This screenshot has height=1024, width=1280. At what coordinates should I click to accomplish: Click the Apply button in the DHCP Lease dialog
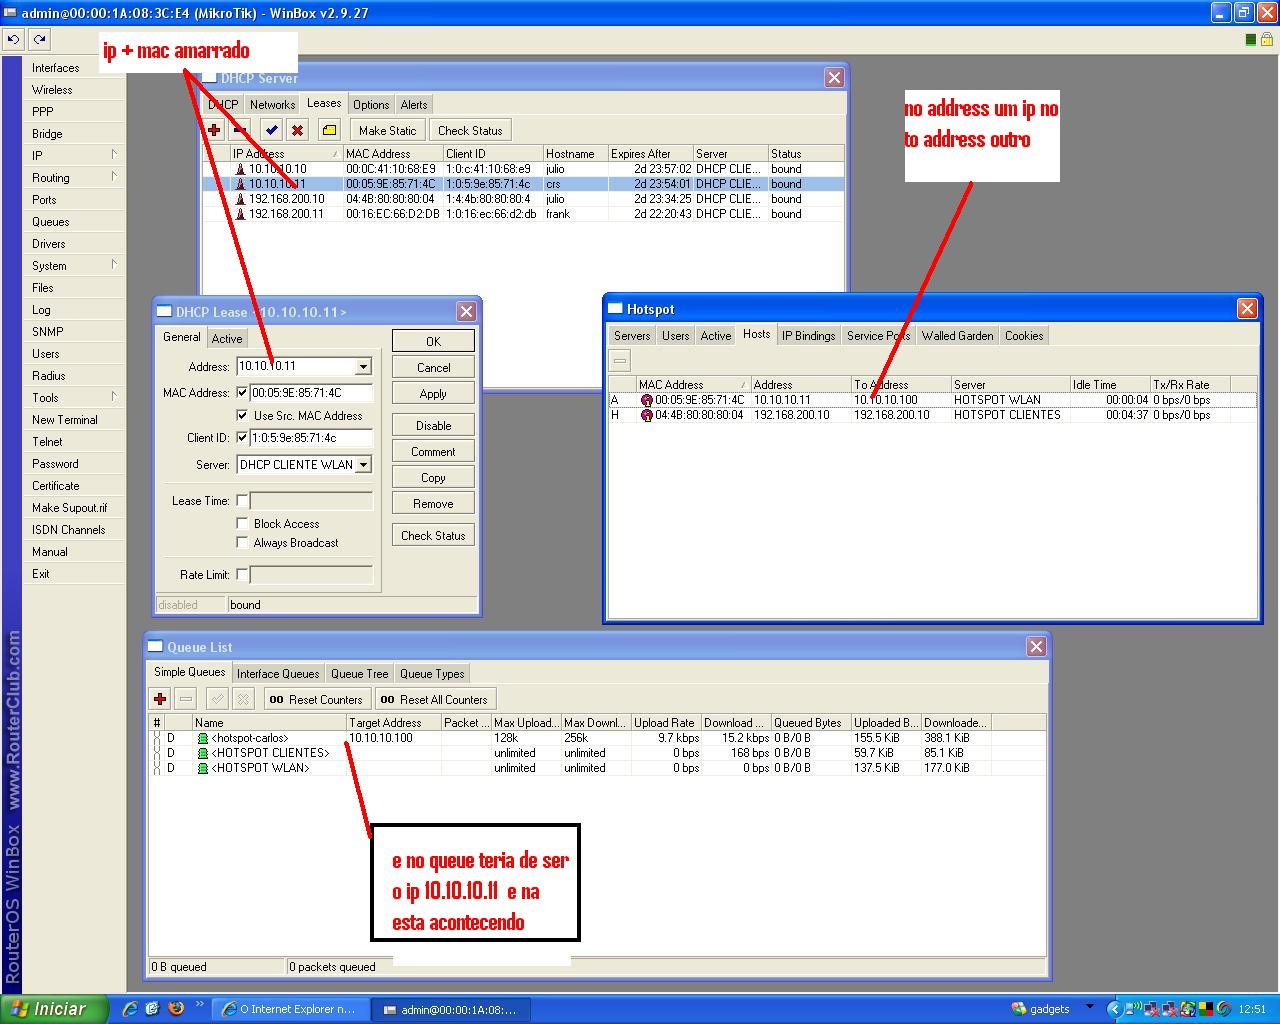point(433,393)
